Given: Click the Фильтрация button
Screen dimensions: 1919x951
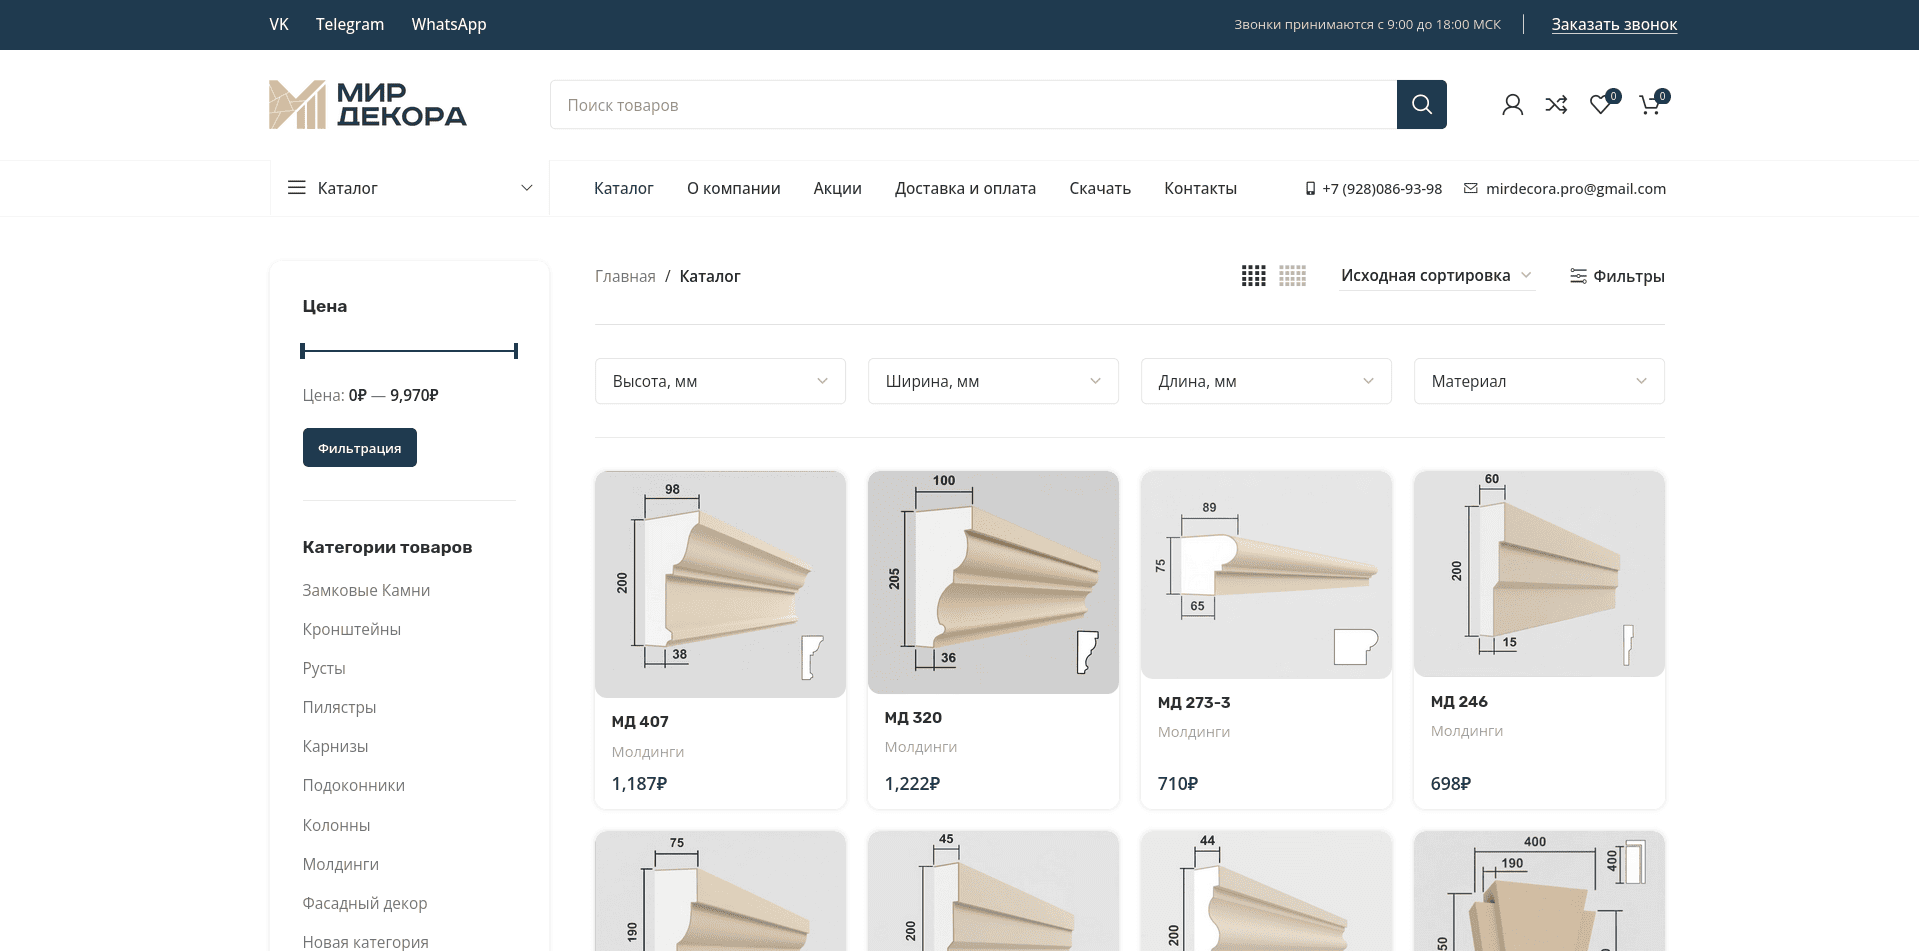Looking at the screenshot, I should (x=360, y=448).
